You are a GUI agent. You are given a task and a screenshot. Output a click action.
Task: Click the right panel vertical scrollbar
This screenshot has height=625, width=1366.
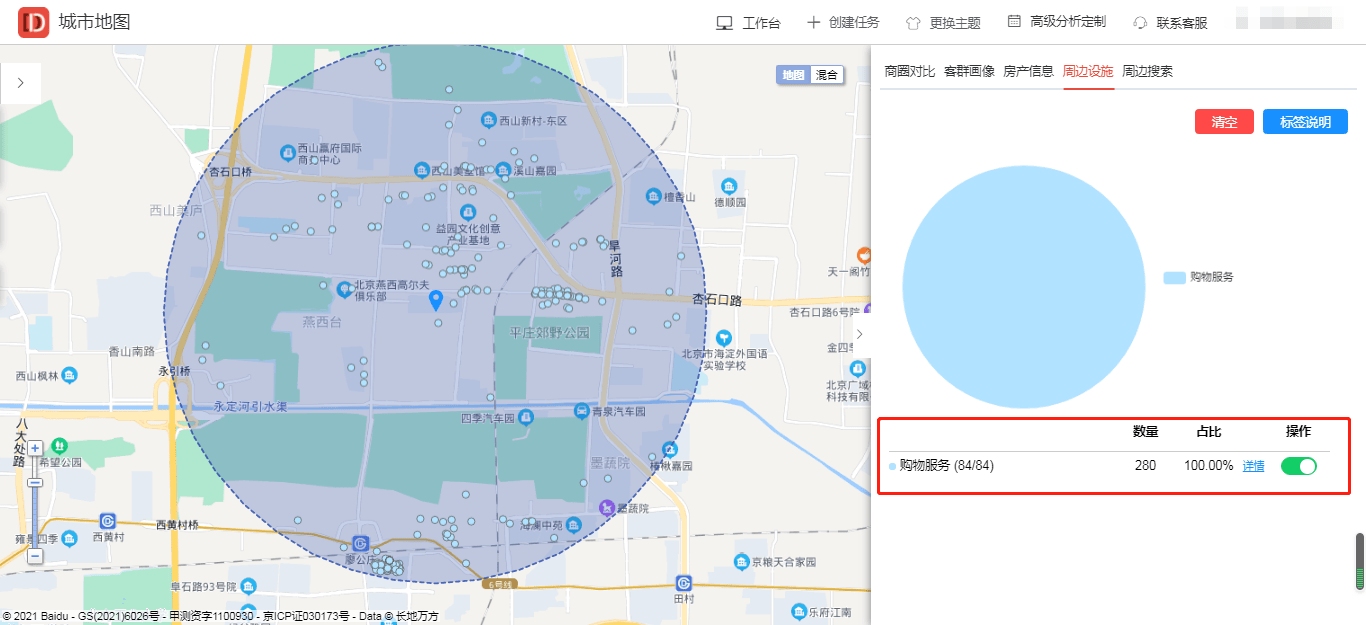1360,561
